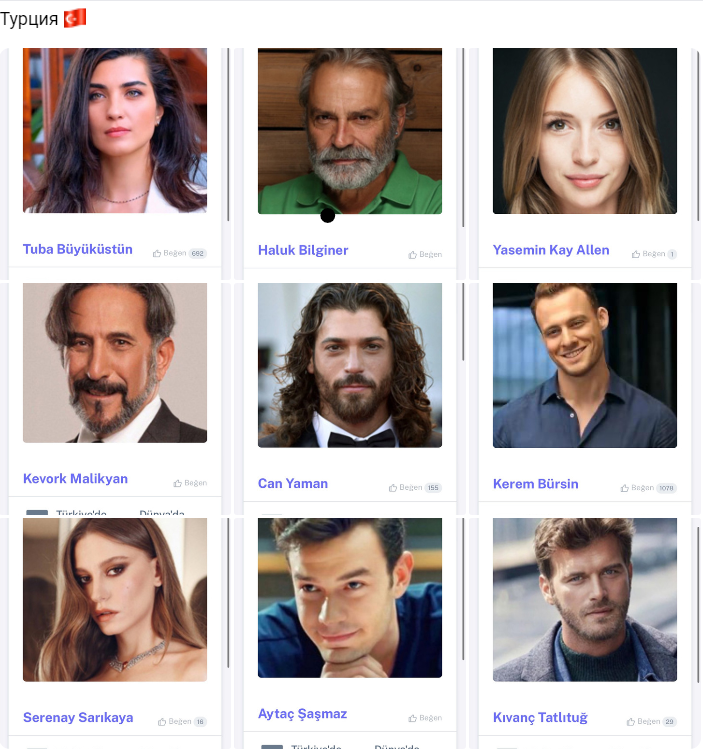This screenshot has height=749, width=703.
Task: Click the thumbs-up icon for Kevork Malikyan
Action: click(x=178, y=483)
